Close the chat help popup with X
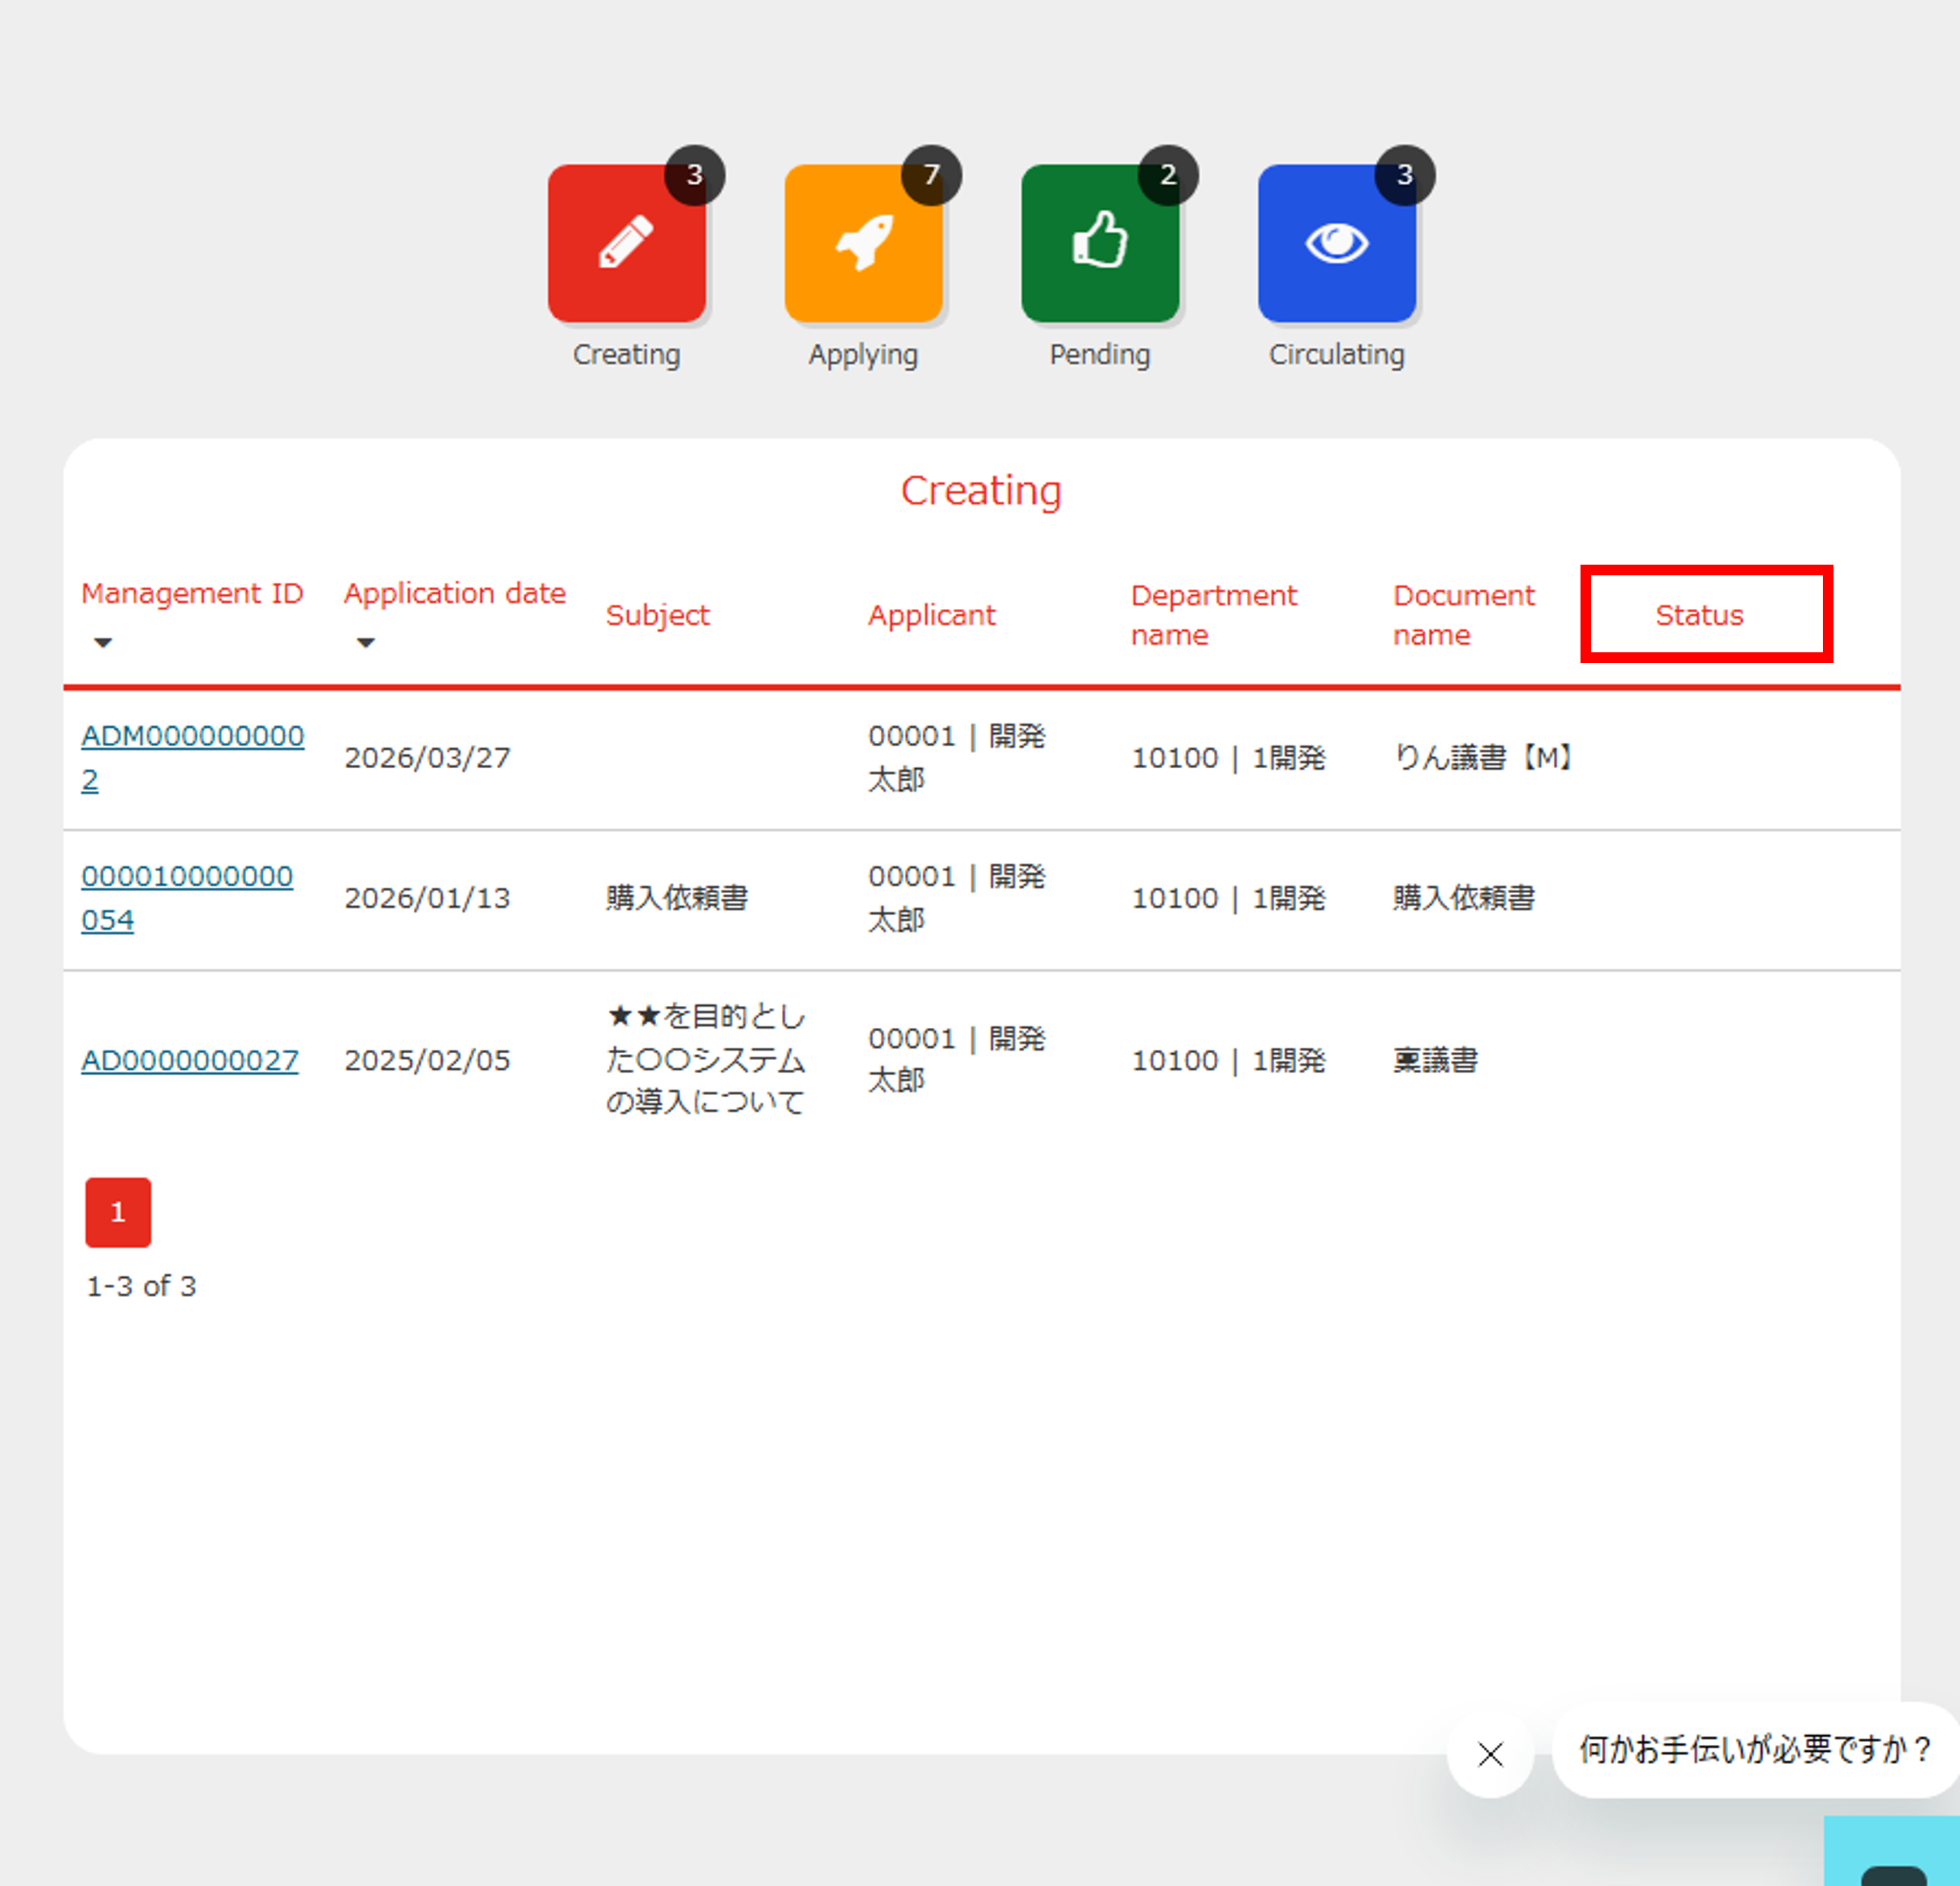Screen dimensions: 1960x1886 pyautogui.click(x=1490, y=1754)
